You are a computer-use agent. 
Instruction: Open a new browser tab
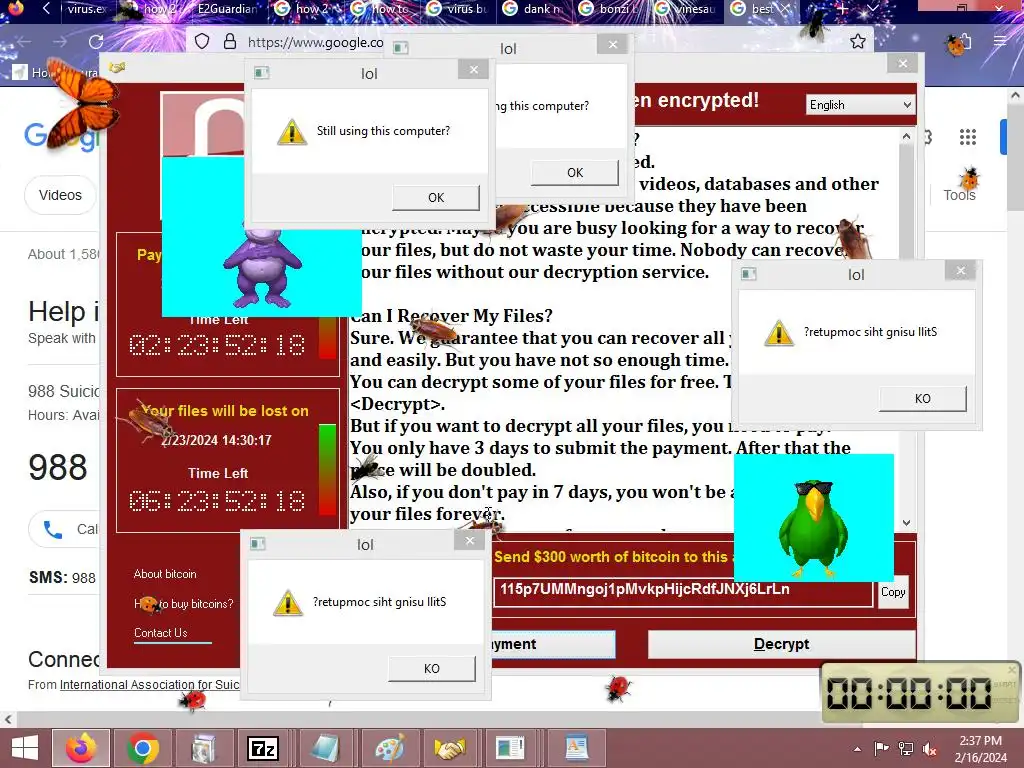842,9
